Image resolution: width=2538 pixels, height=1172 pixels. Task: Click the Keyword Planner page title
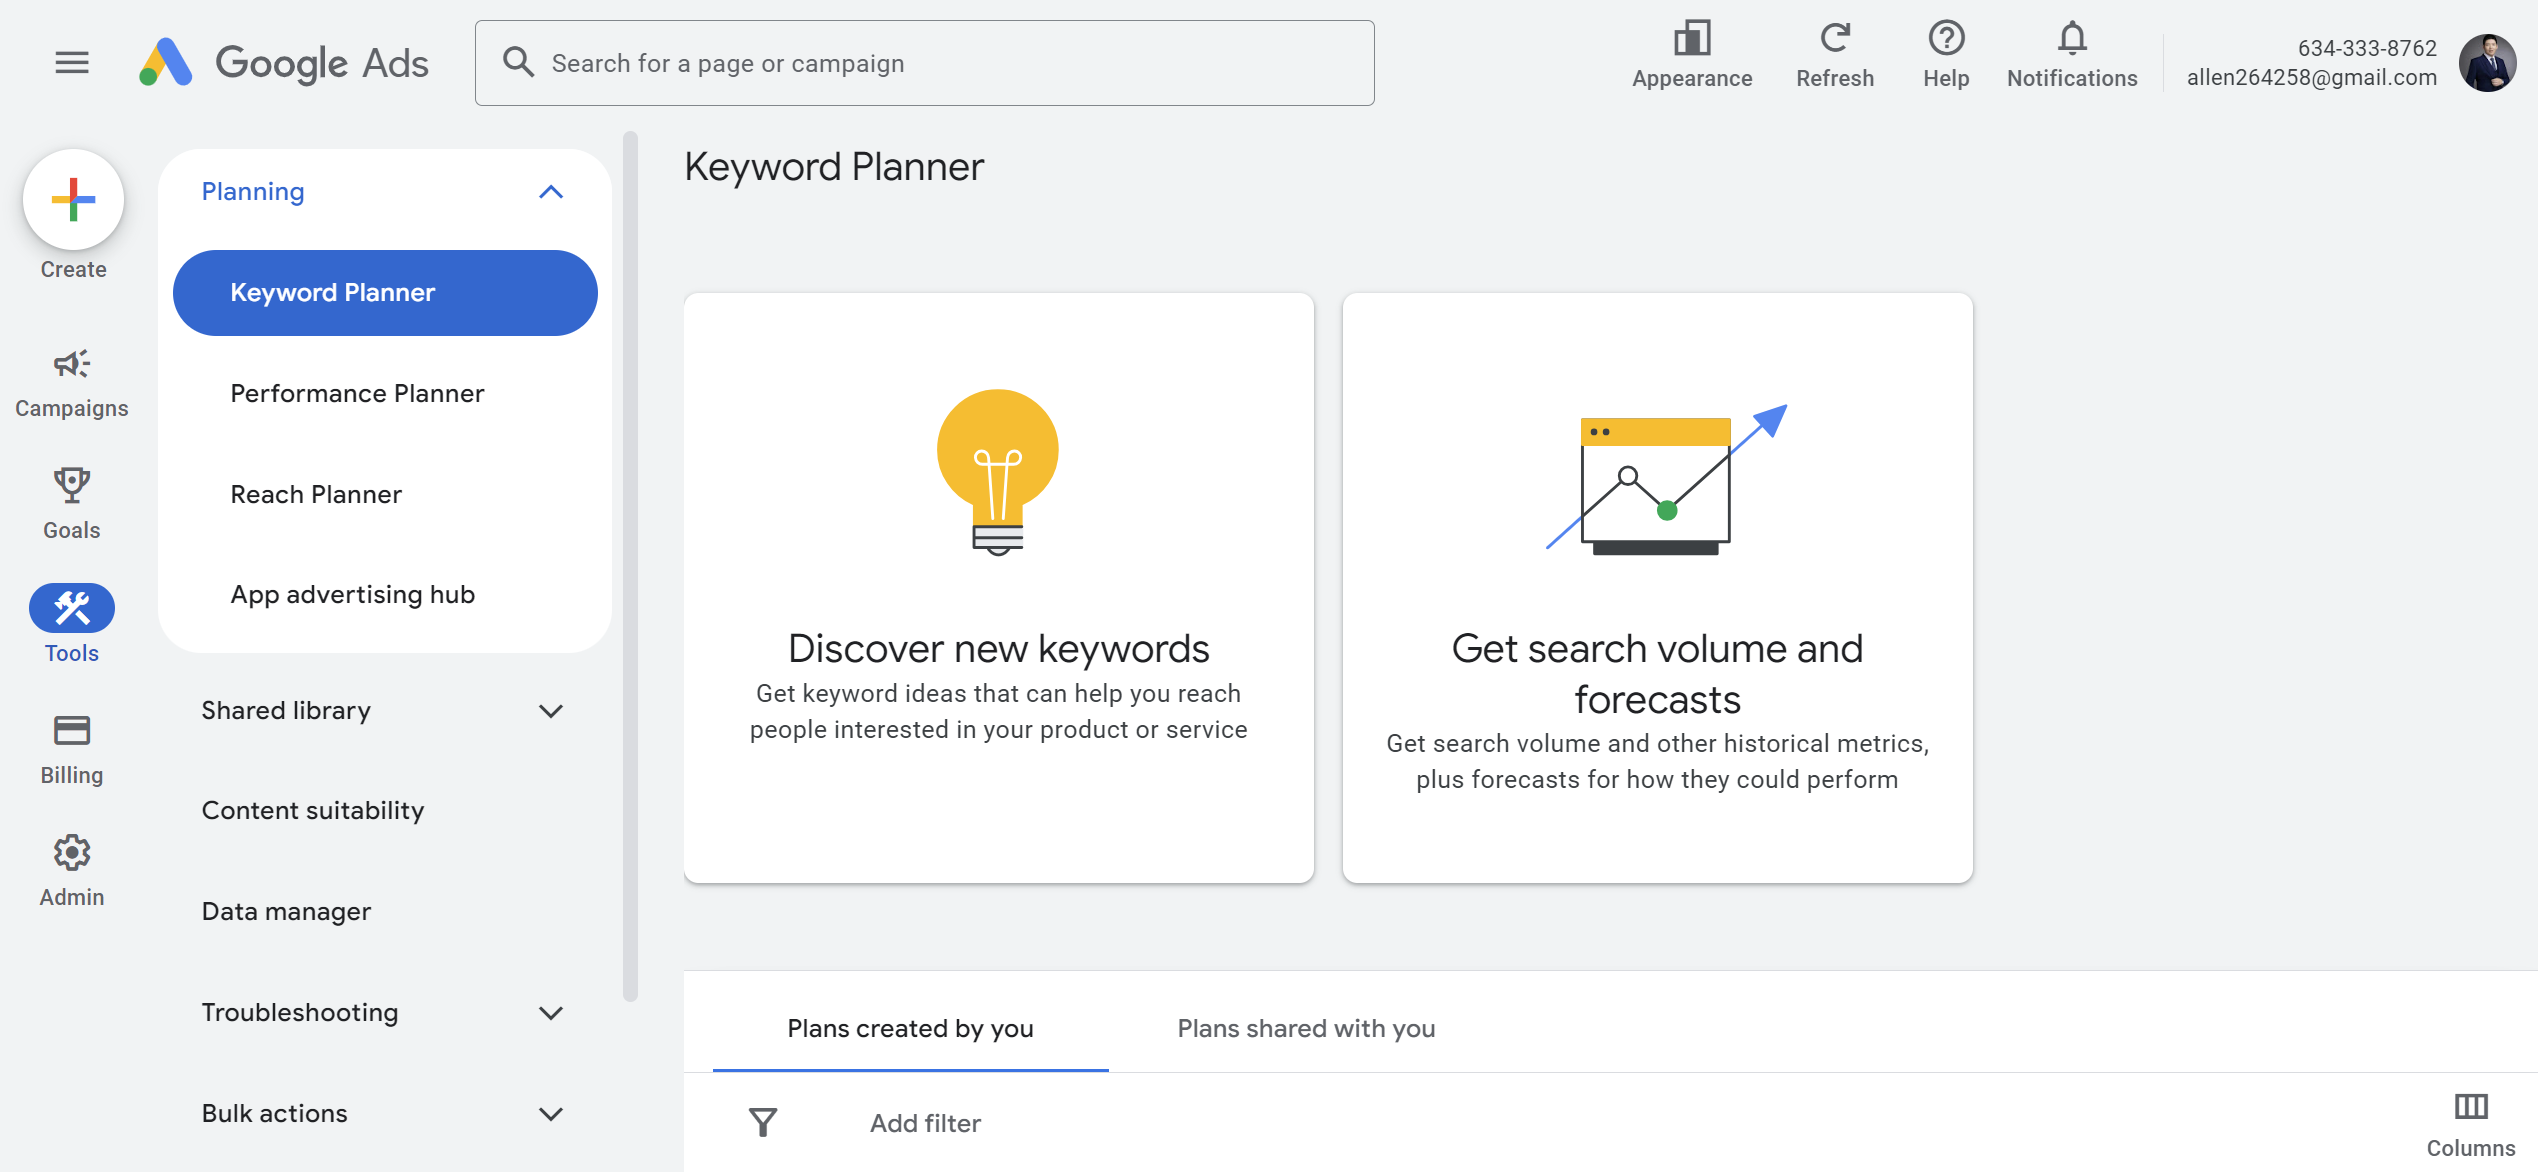834,167
